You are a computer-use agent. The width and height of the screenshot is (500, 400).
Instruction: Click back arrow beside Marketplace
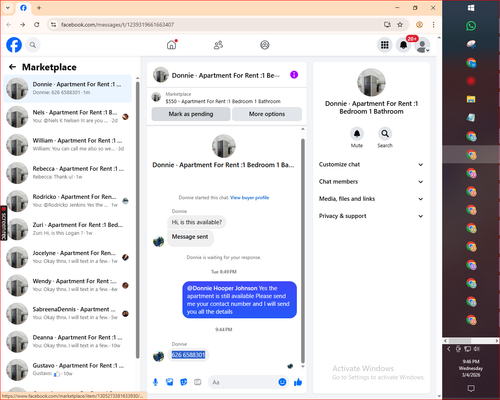12,67
